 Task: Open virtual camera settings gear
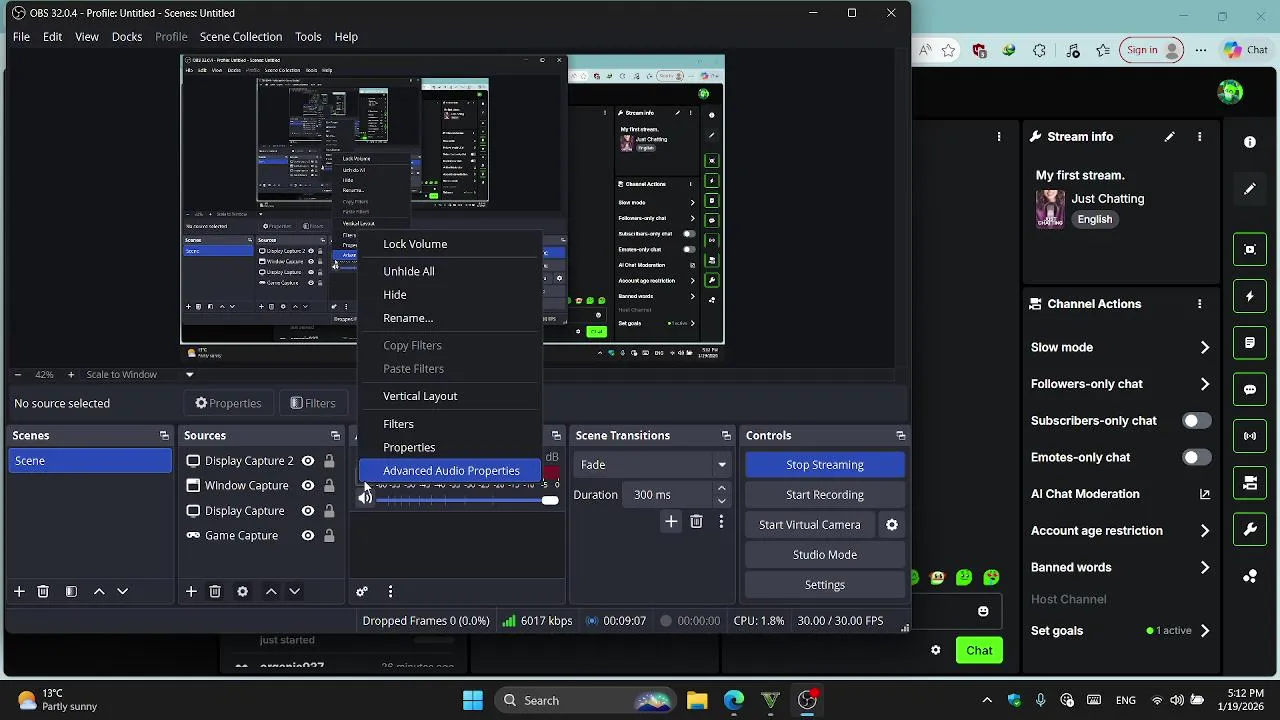(x=892, y=524)
